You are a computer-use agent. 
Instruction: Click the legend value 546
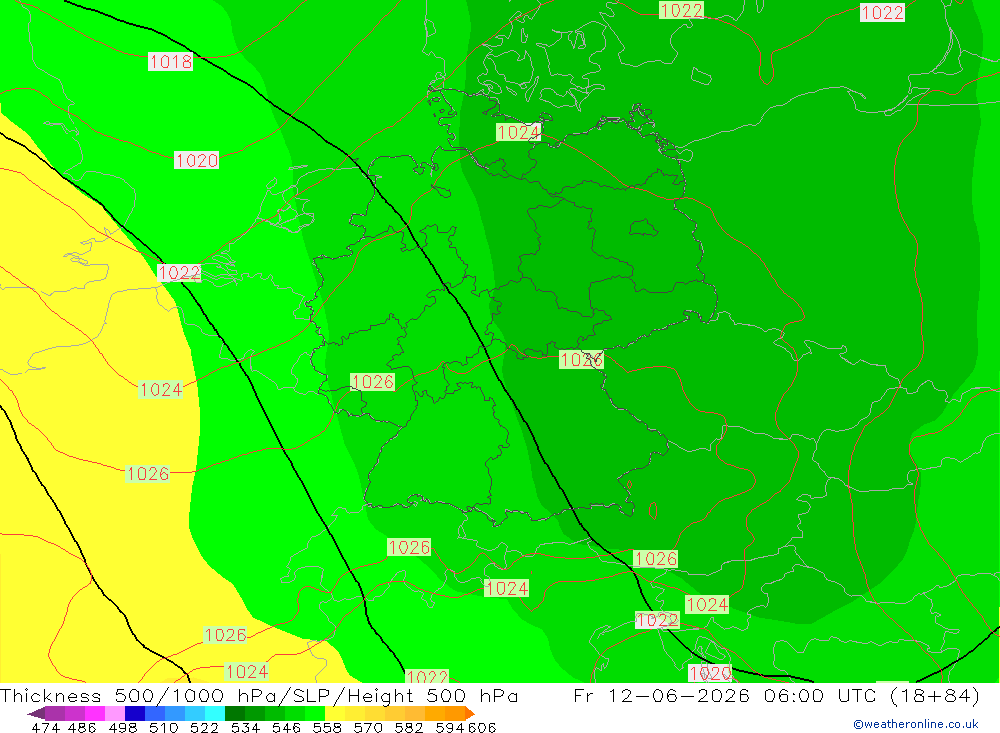click(x=286, y=727)
